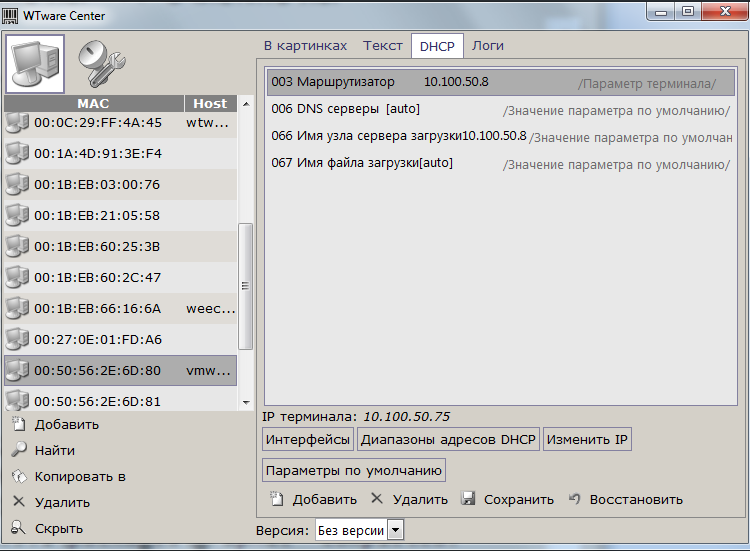750x551 pixels.
Task: Click terminal icon for 00:1B:EB:66:16:6A
Action: tap(17, 308)
